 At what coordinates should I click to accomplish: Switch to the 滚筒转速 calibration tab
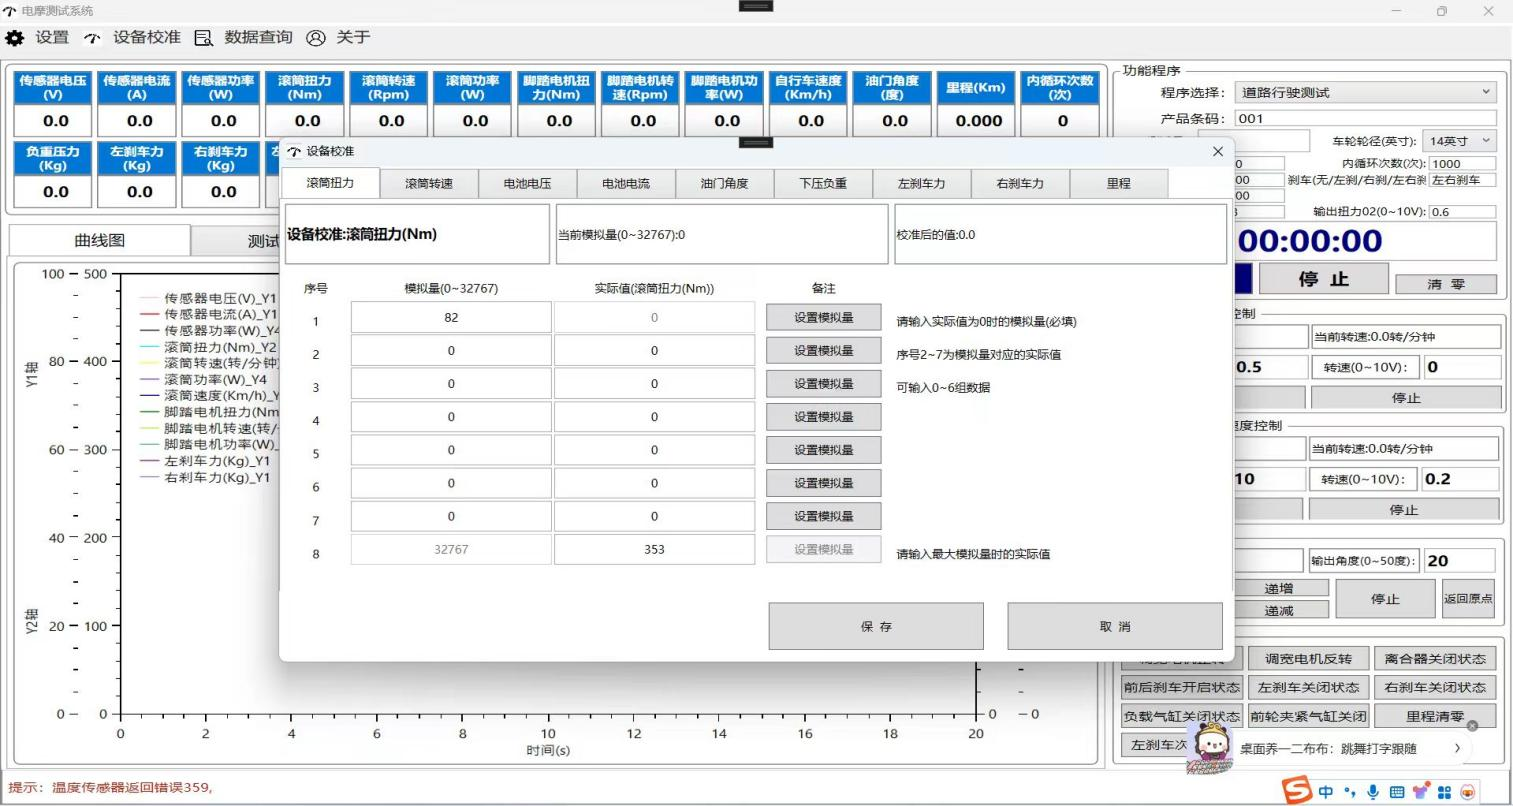tap(431, 183)
